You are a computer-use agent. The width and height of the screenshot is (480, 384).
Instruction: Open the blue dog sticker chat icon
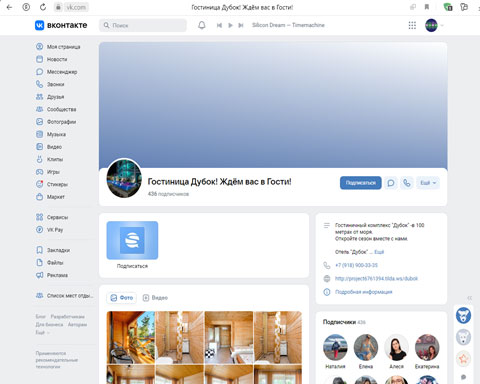coord(463,315)
